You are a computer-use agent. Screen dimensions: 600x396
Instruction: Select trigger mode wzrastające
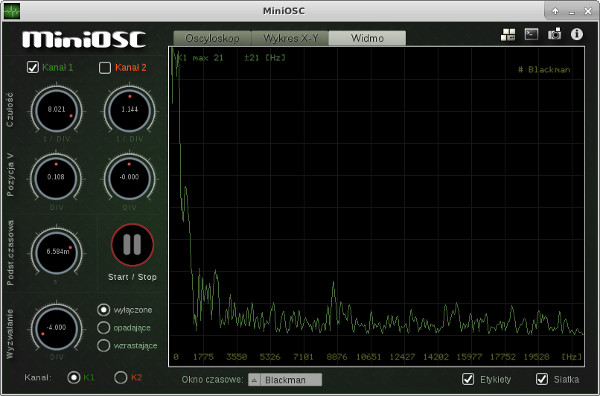(x=103, y=345)
